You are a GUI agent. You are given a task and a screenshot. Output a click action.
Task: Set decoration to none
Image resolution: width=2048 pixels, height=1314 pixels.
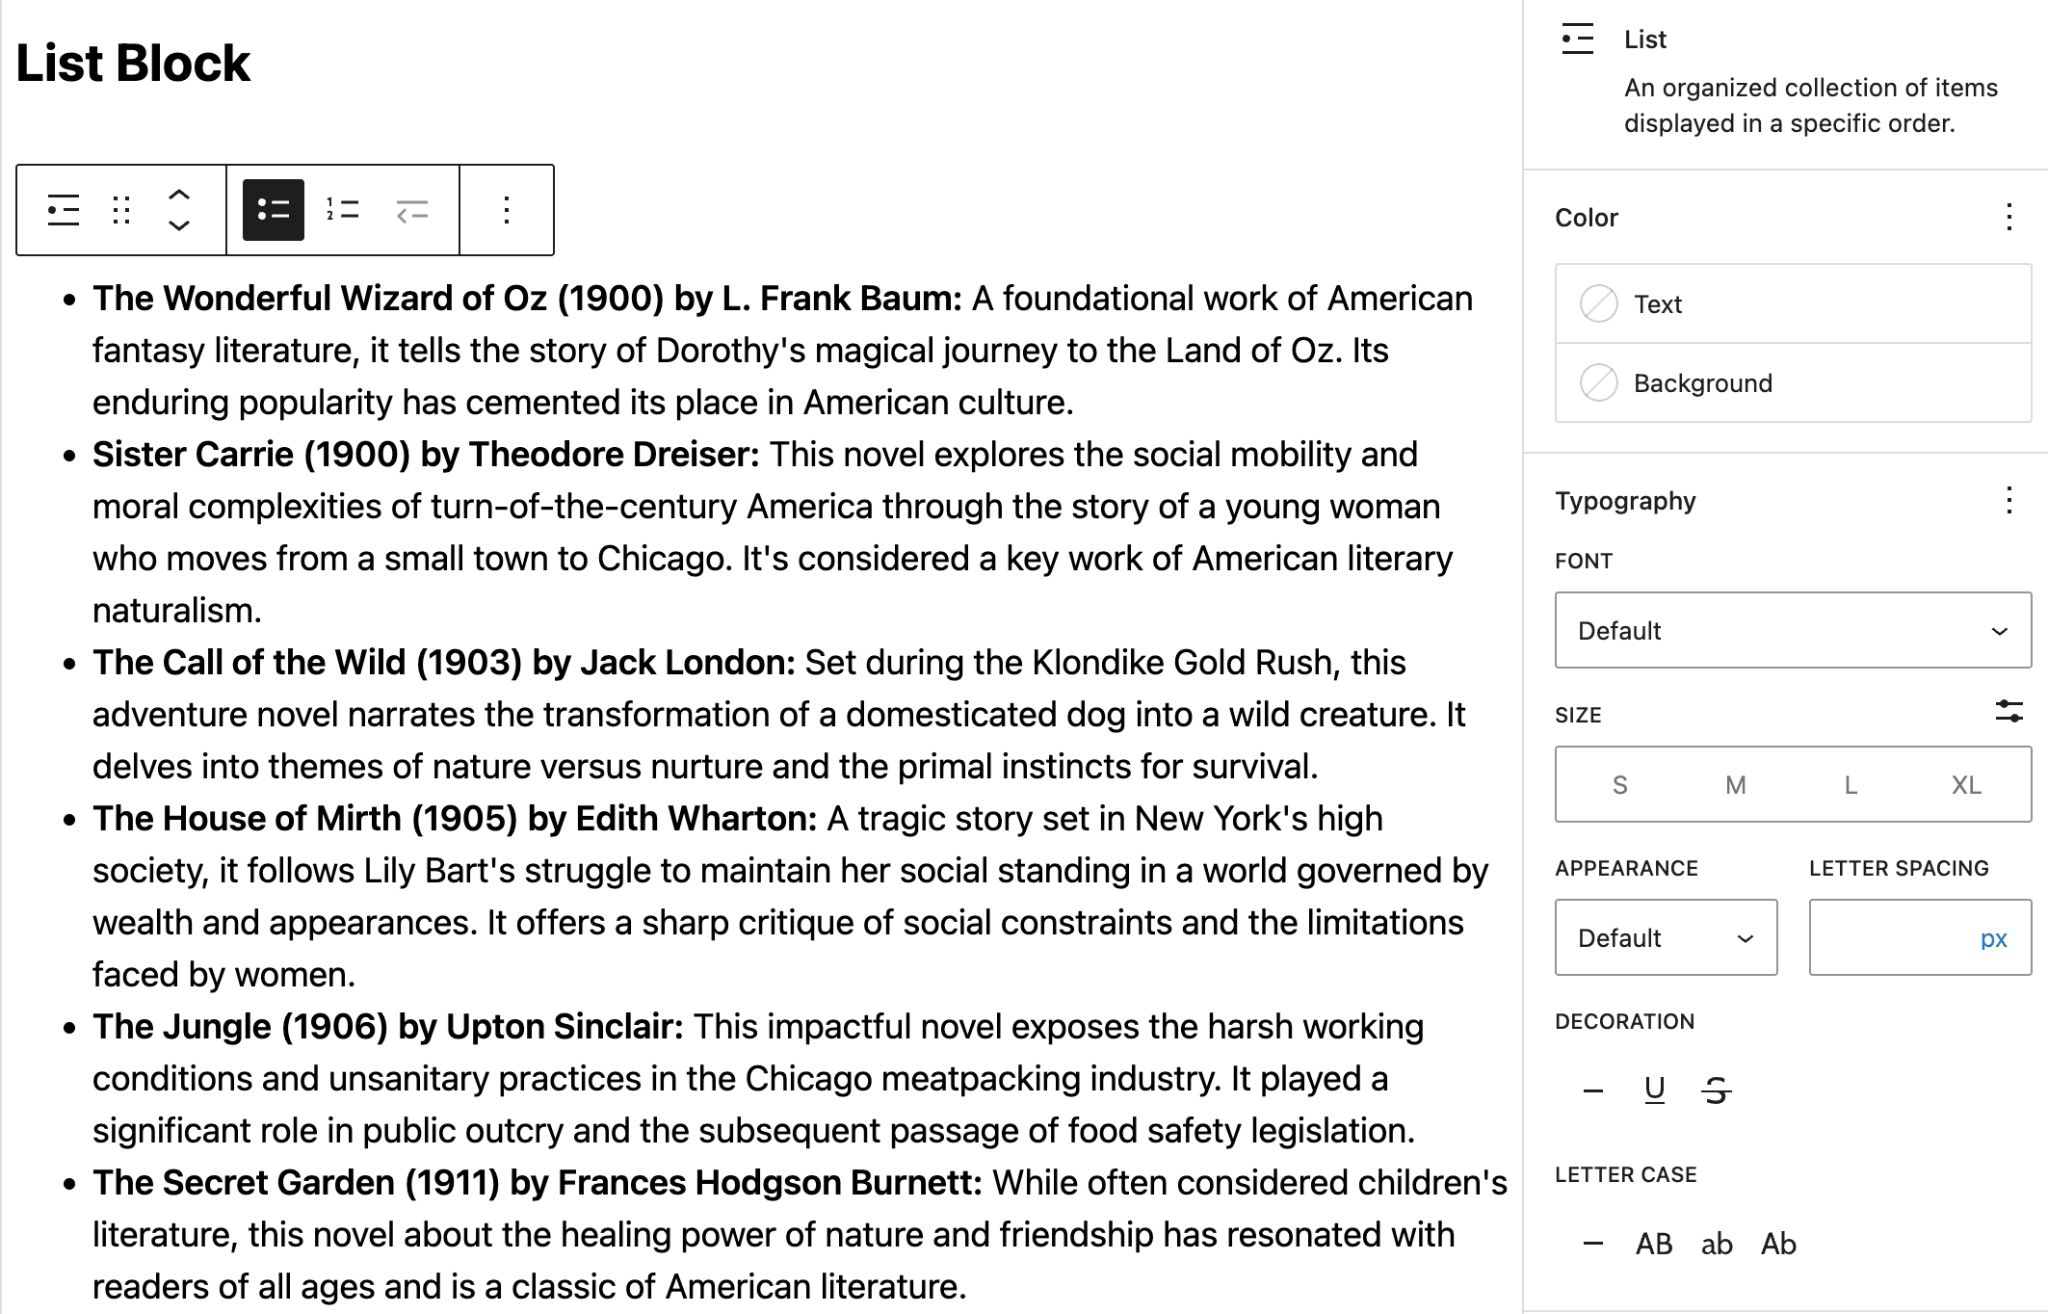pos(1593,1090)
